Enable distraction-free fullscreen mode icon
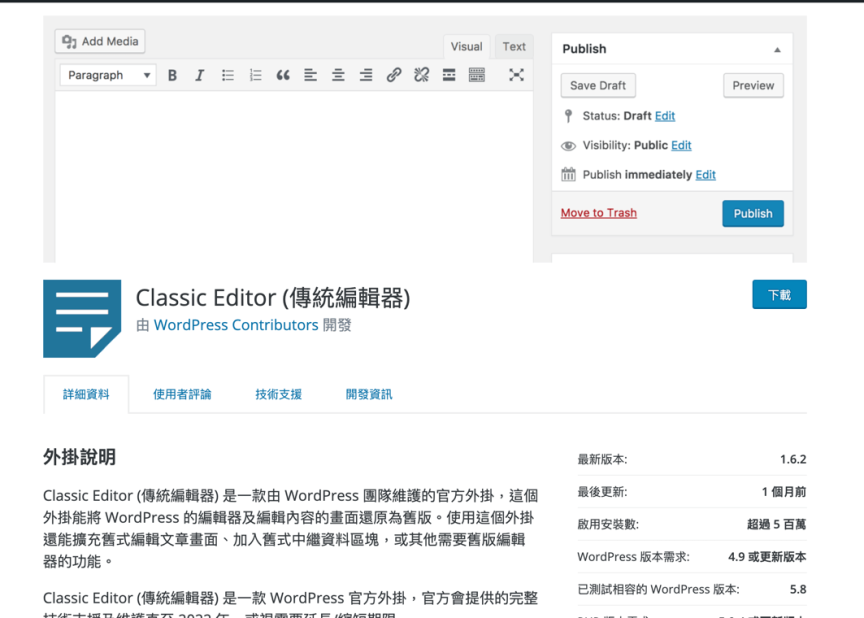 516,75
